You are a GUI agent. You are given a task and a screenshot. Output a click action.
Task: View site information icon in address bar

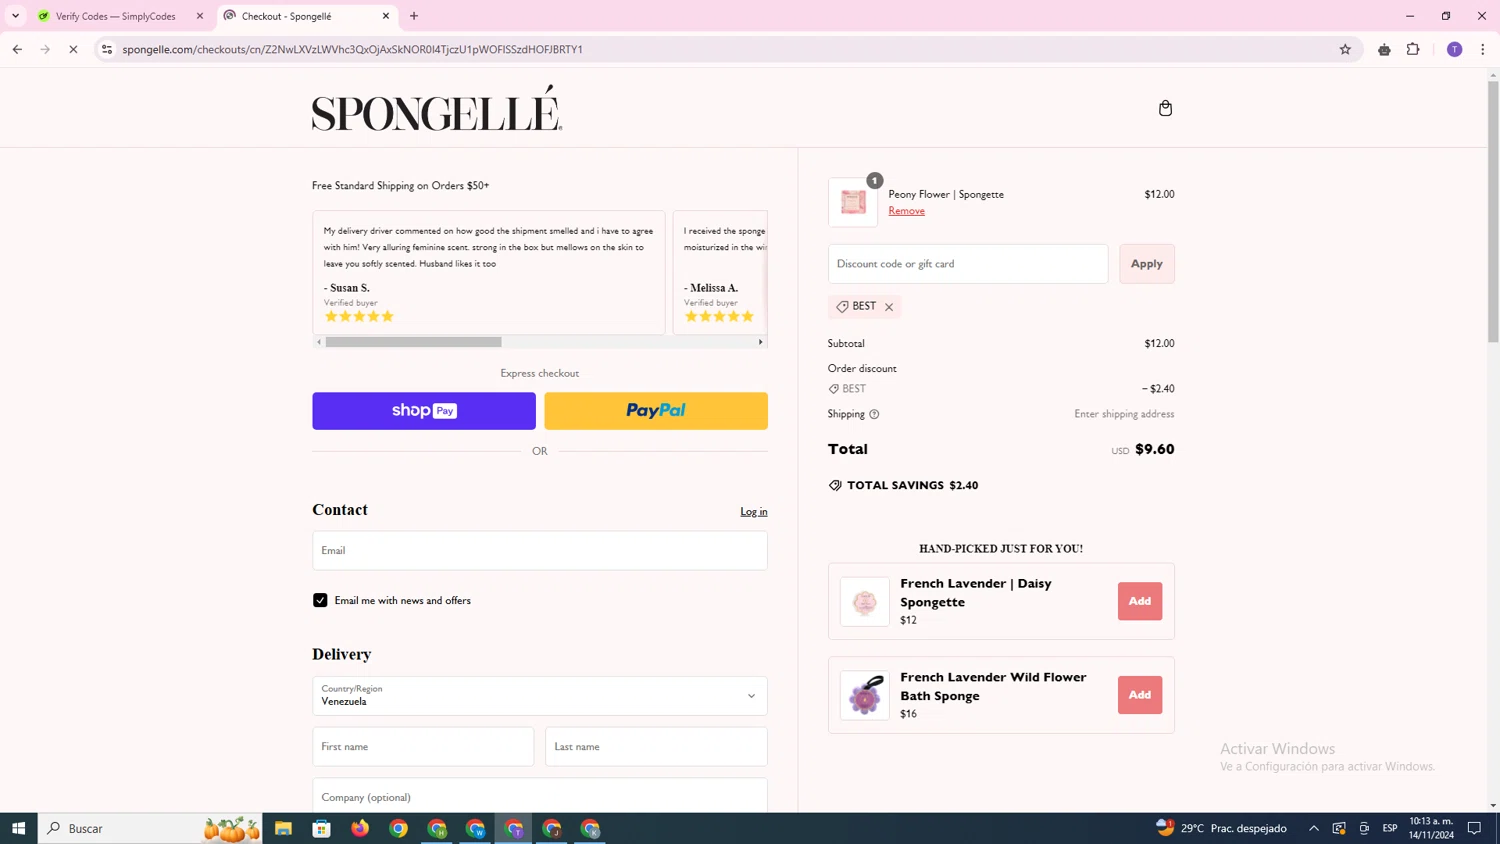point(107,49)
